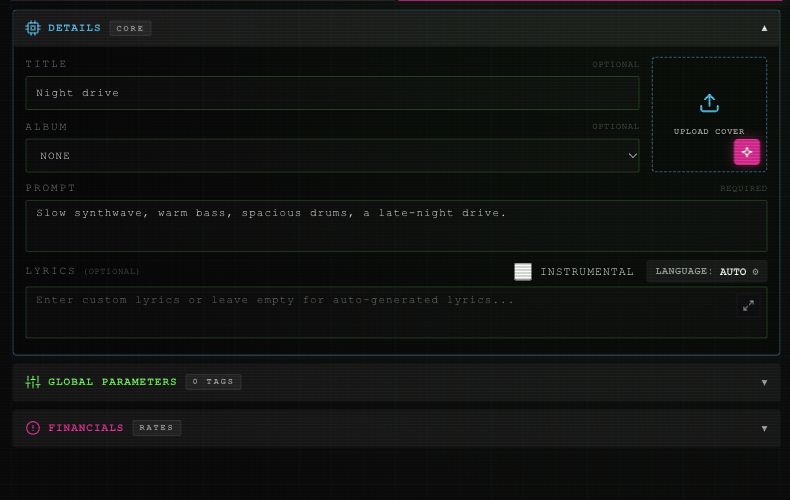The height and width of the screenshot is (500, 790).
Task: Click the GLOBAL PARAMETERS header title
Action: point(112,382)
